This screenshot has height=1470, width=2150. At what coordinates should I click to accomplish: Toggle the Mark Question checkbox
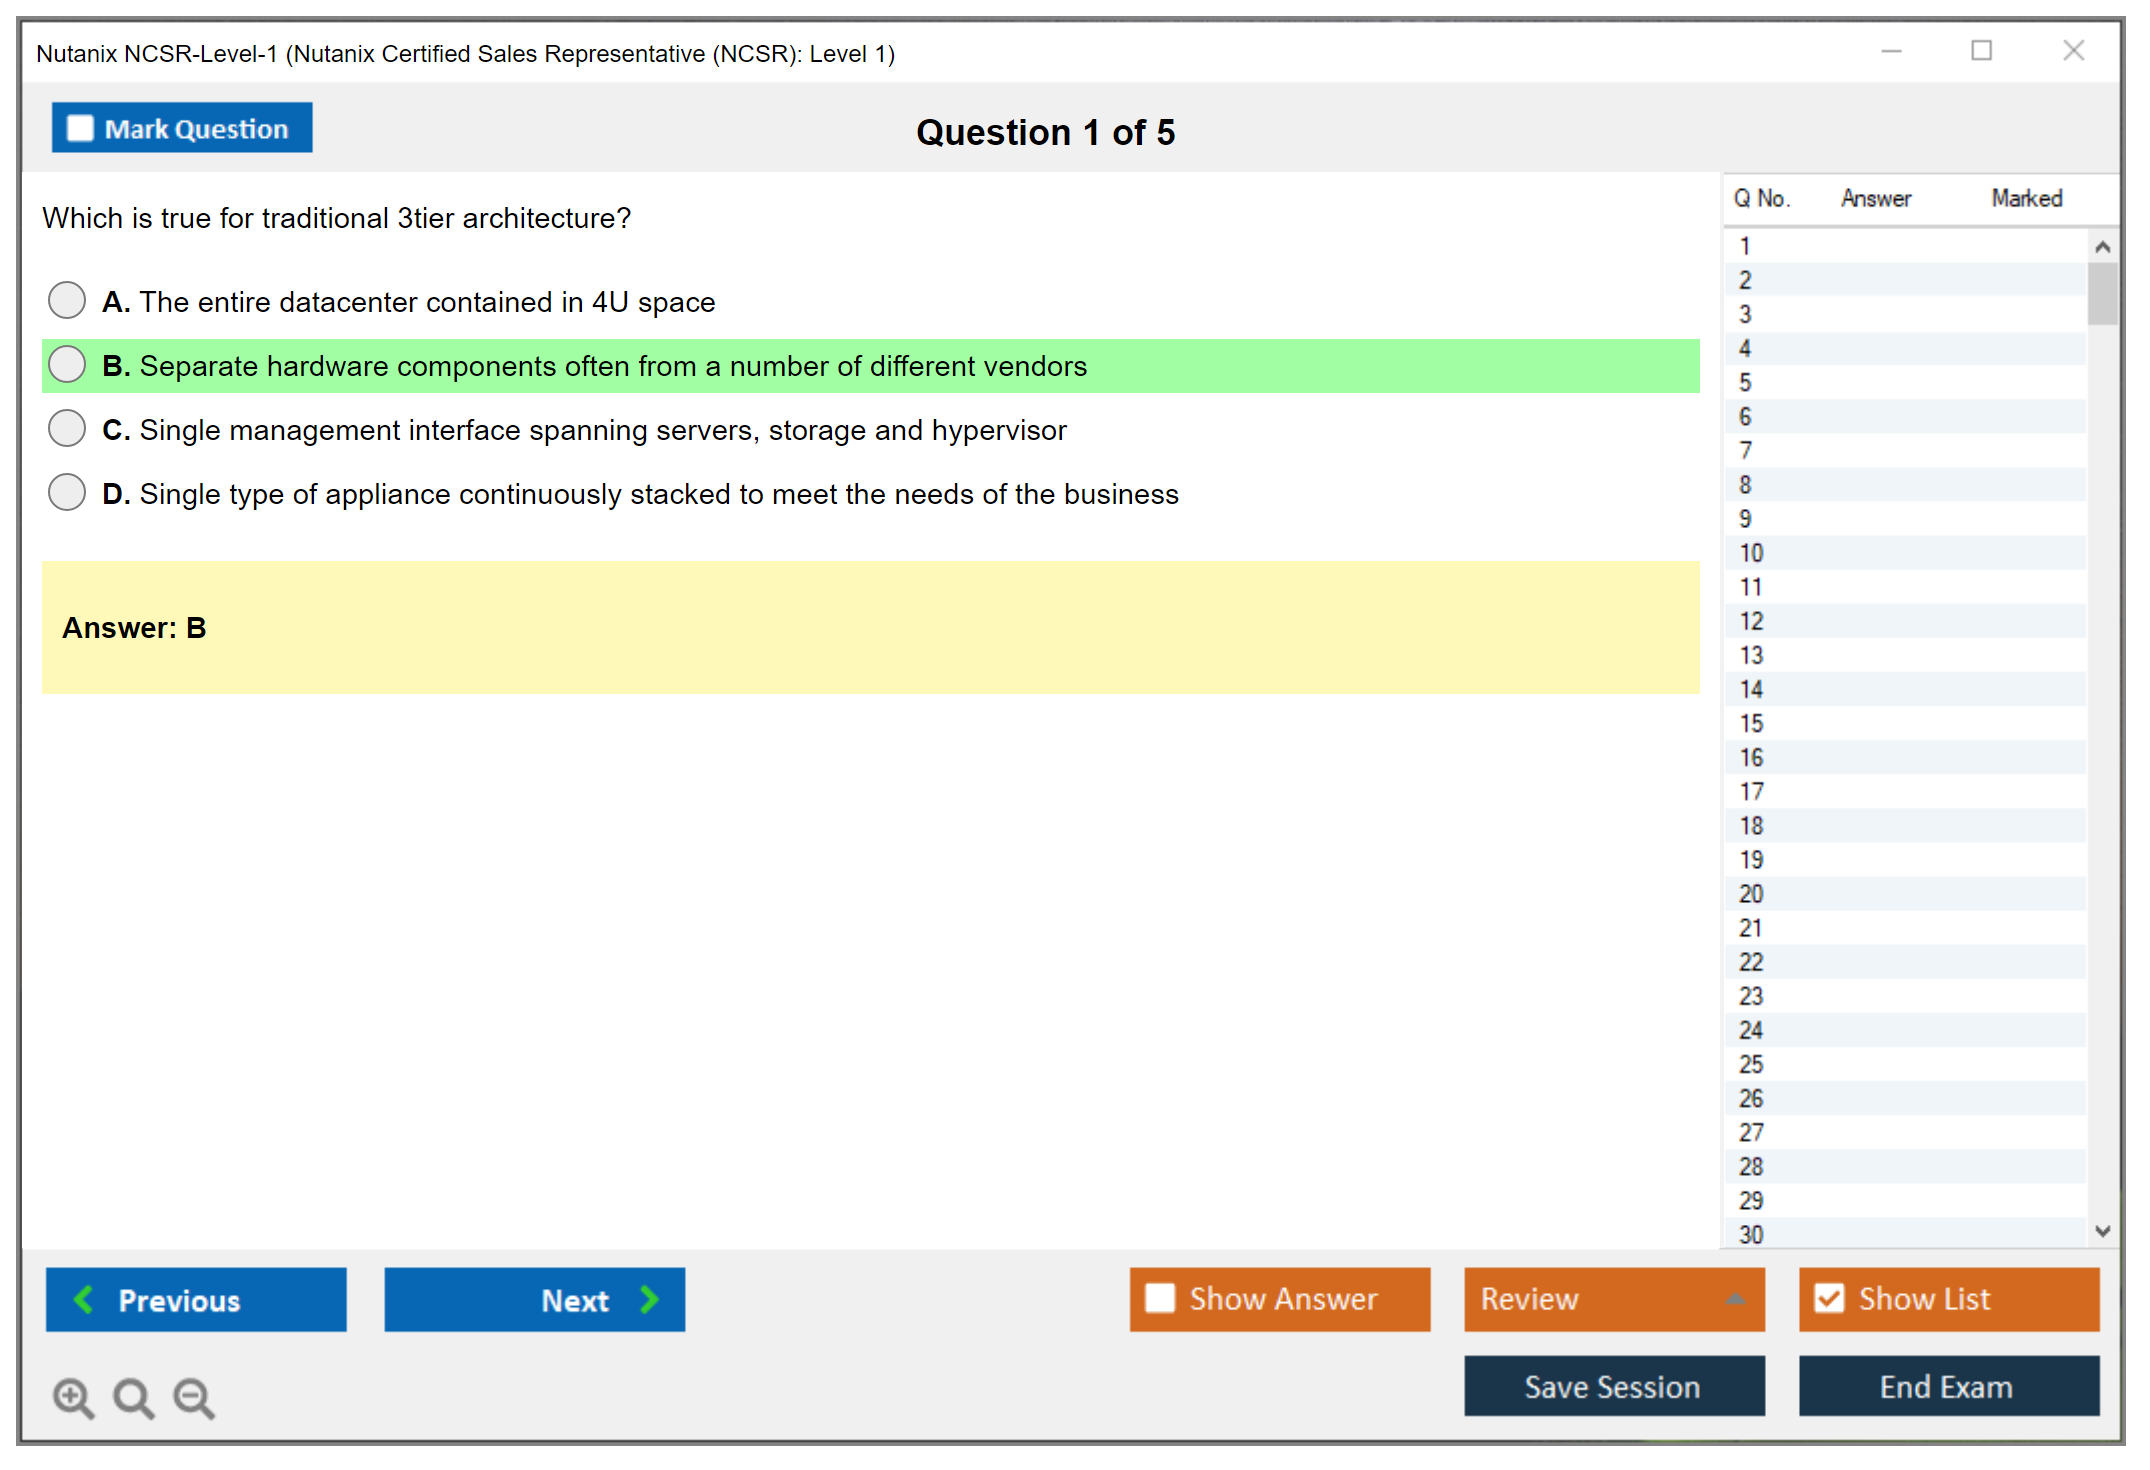[x=80, y=128]
